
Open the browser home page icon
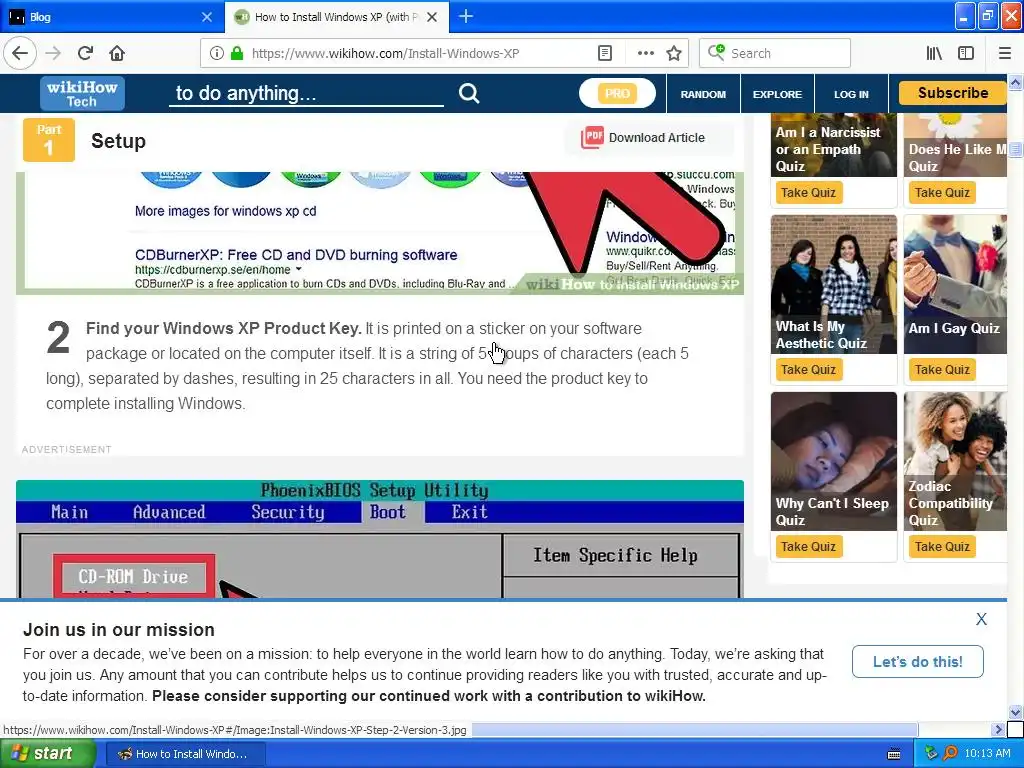(117, 53)
